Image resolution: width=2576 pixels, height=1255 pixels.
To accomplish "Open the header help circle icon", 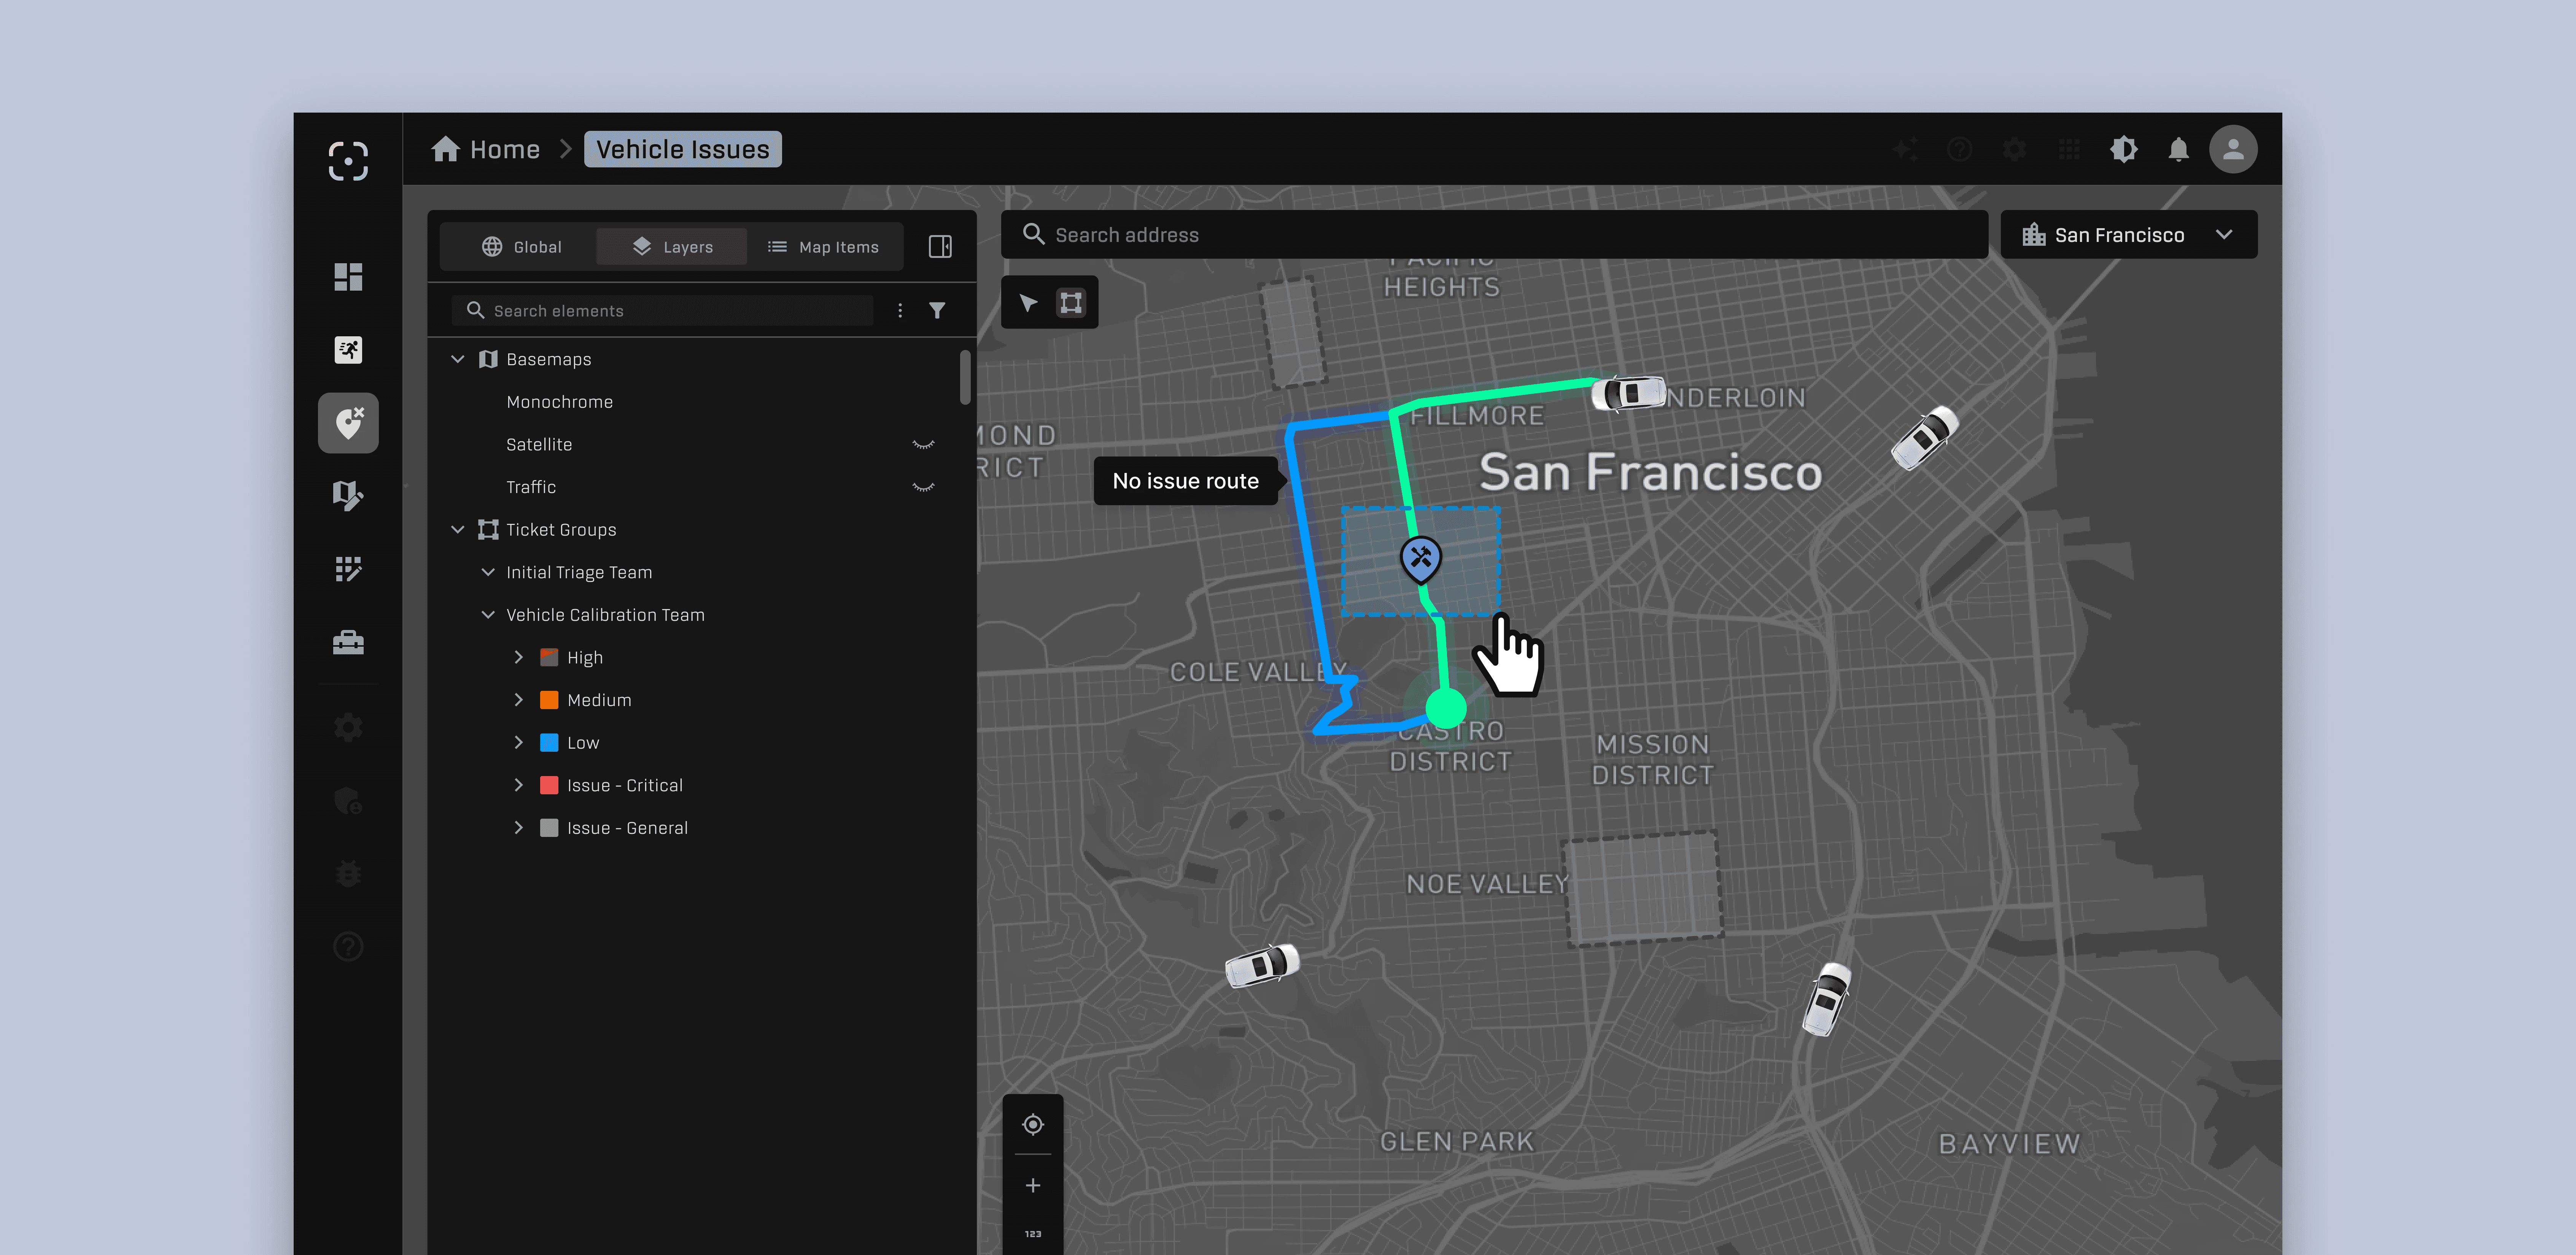I will point(1960,150).
